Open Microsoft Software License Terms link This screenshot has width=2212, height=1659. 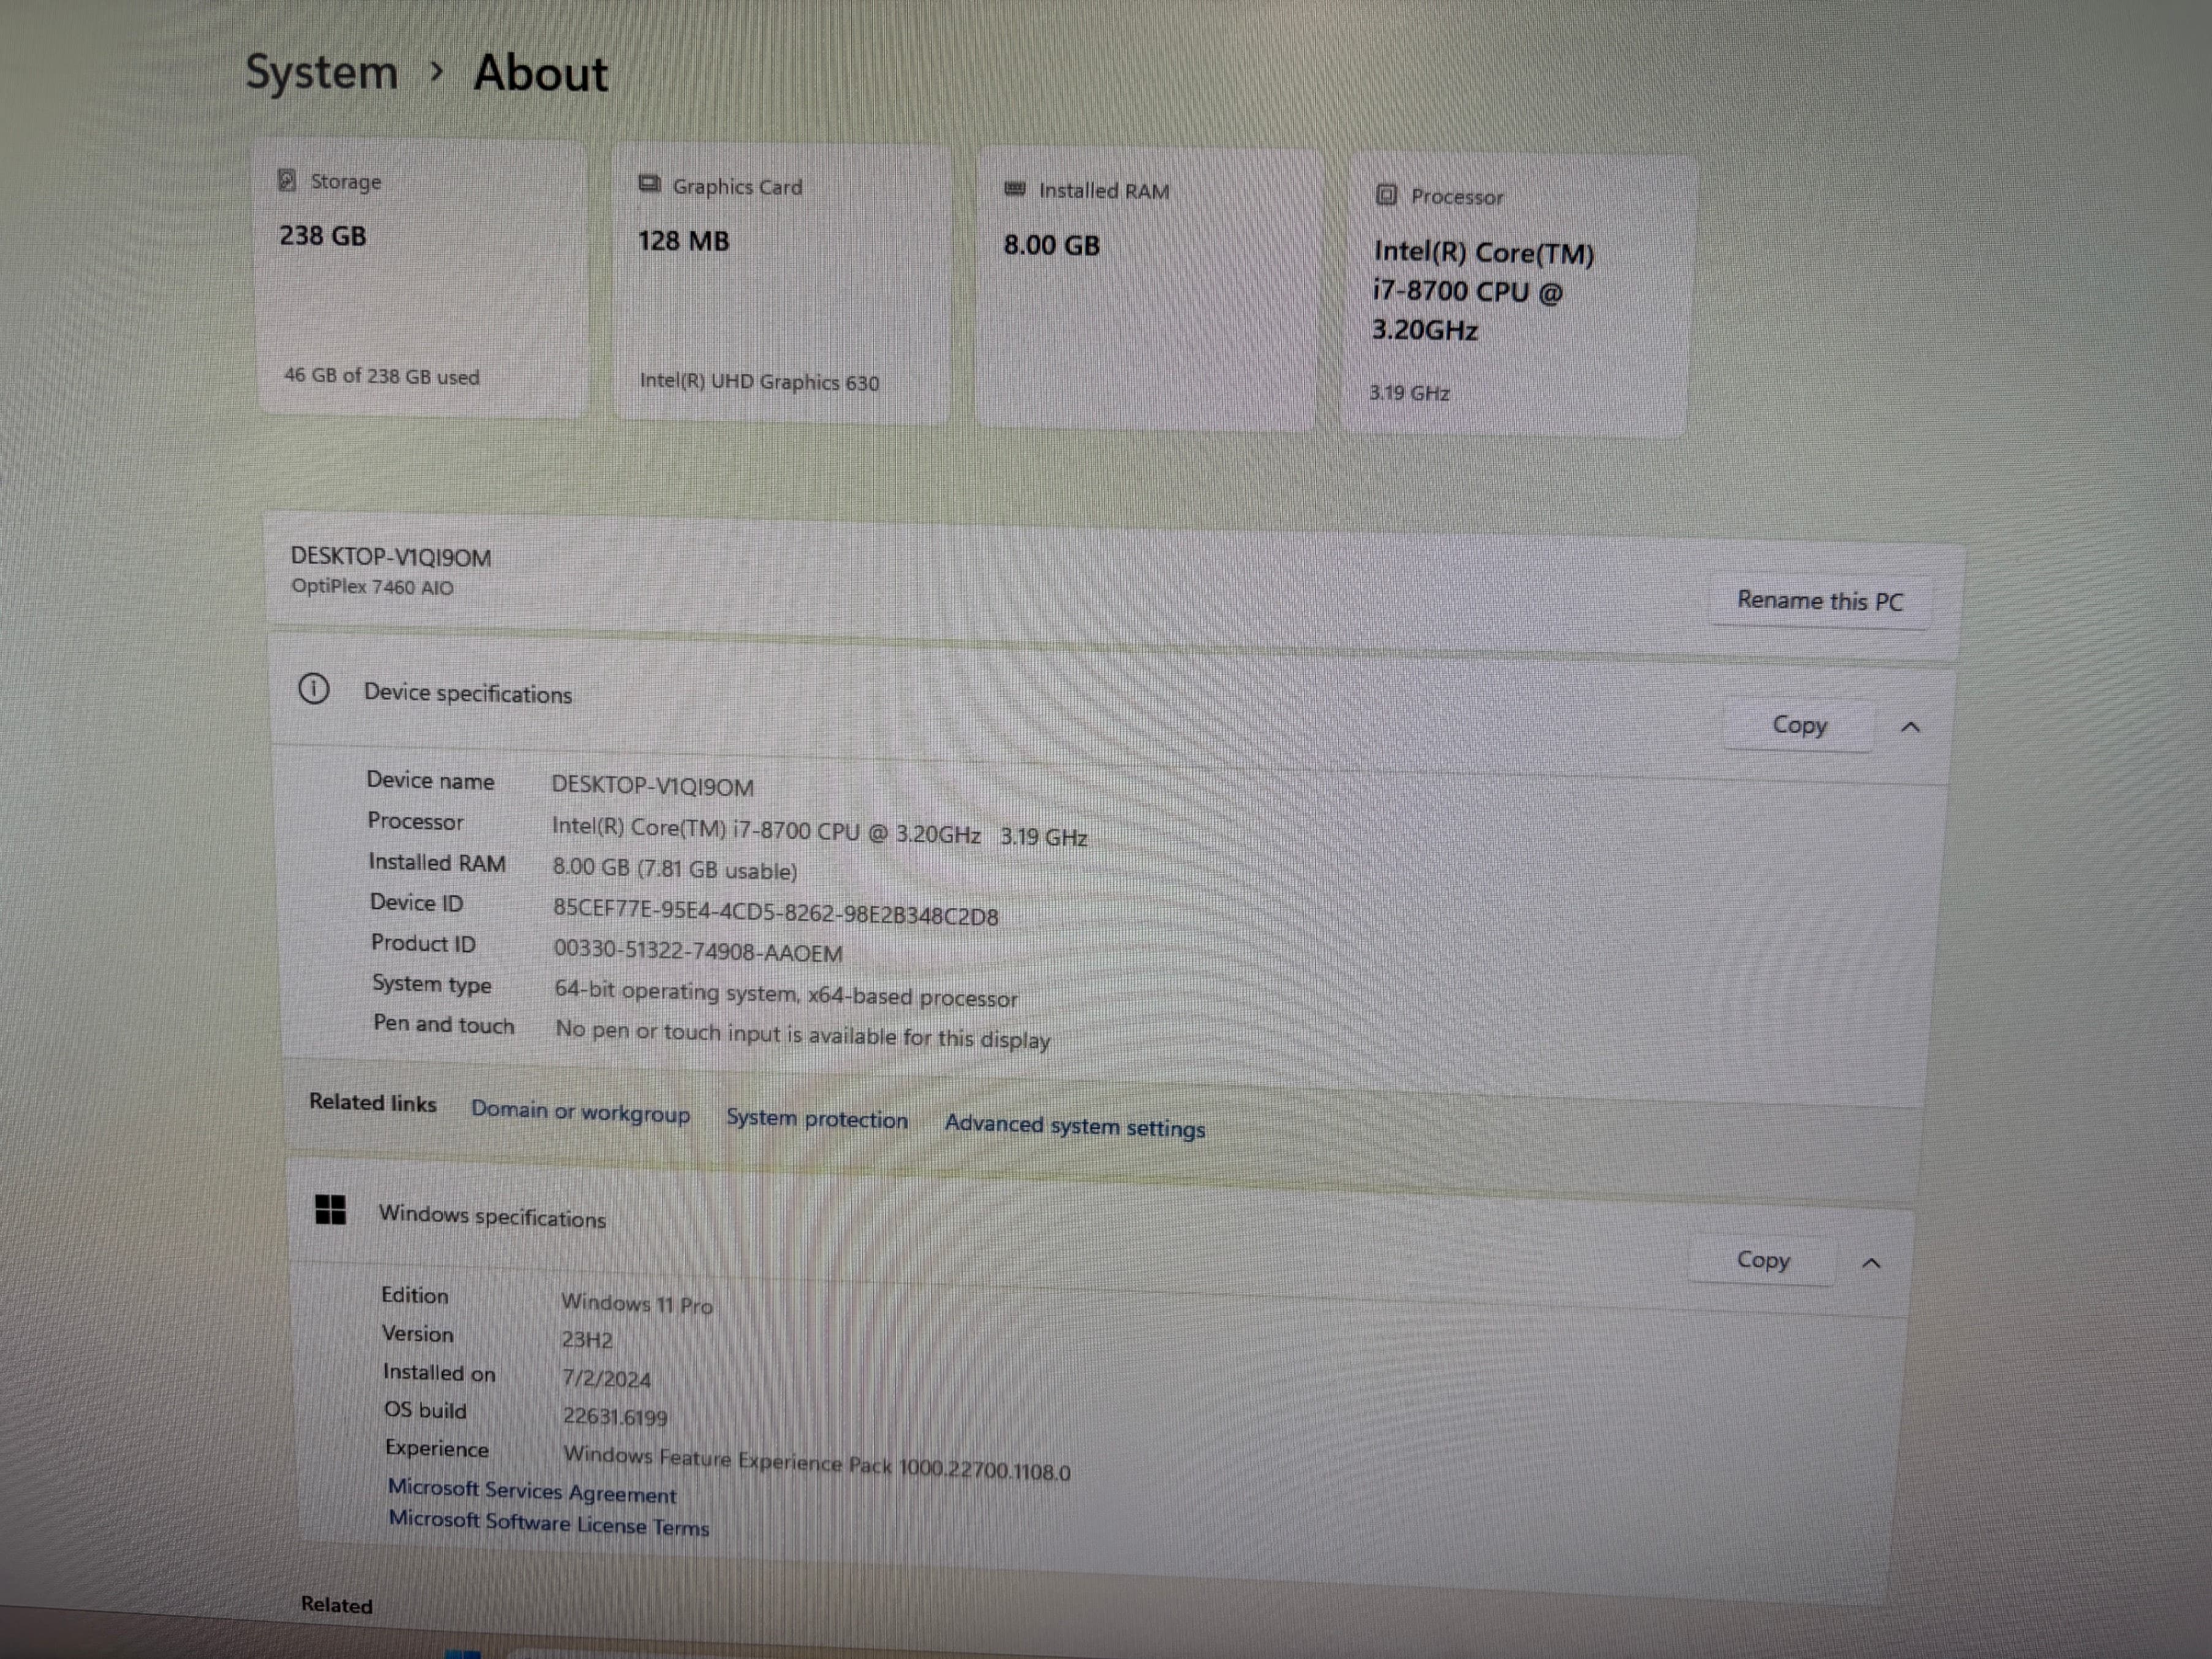(549, 1523)
